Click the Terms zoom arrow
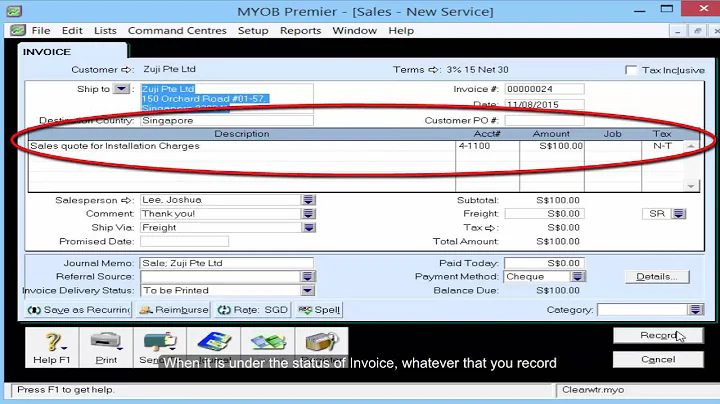Image resolution: width=720 pixels, height=404 pixels. coord(433,70)
